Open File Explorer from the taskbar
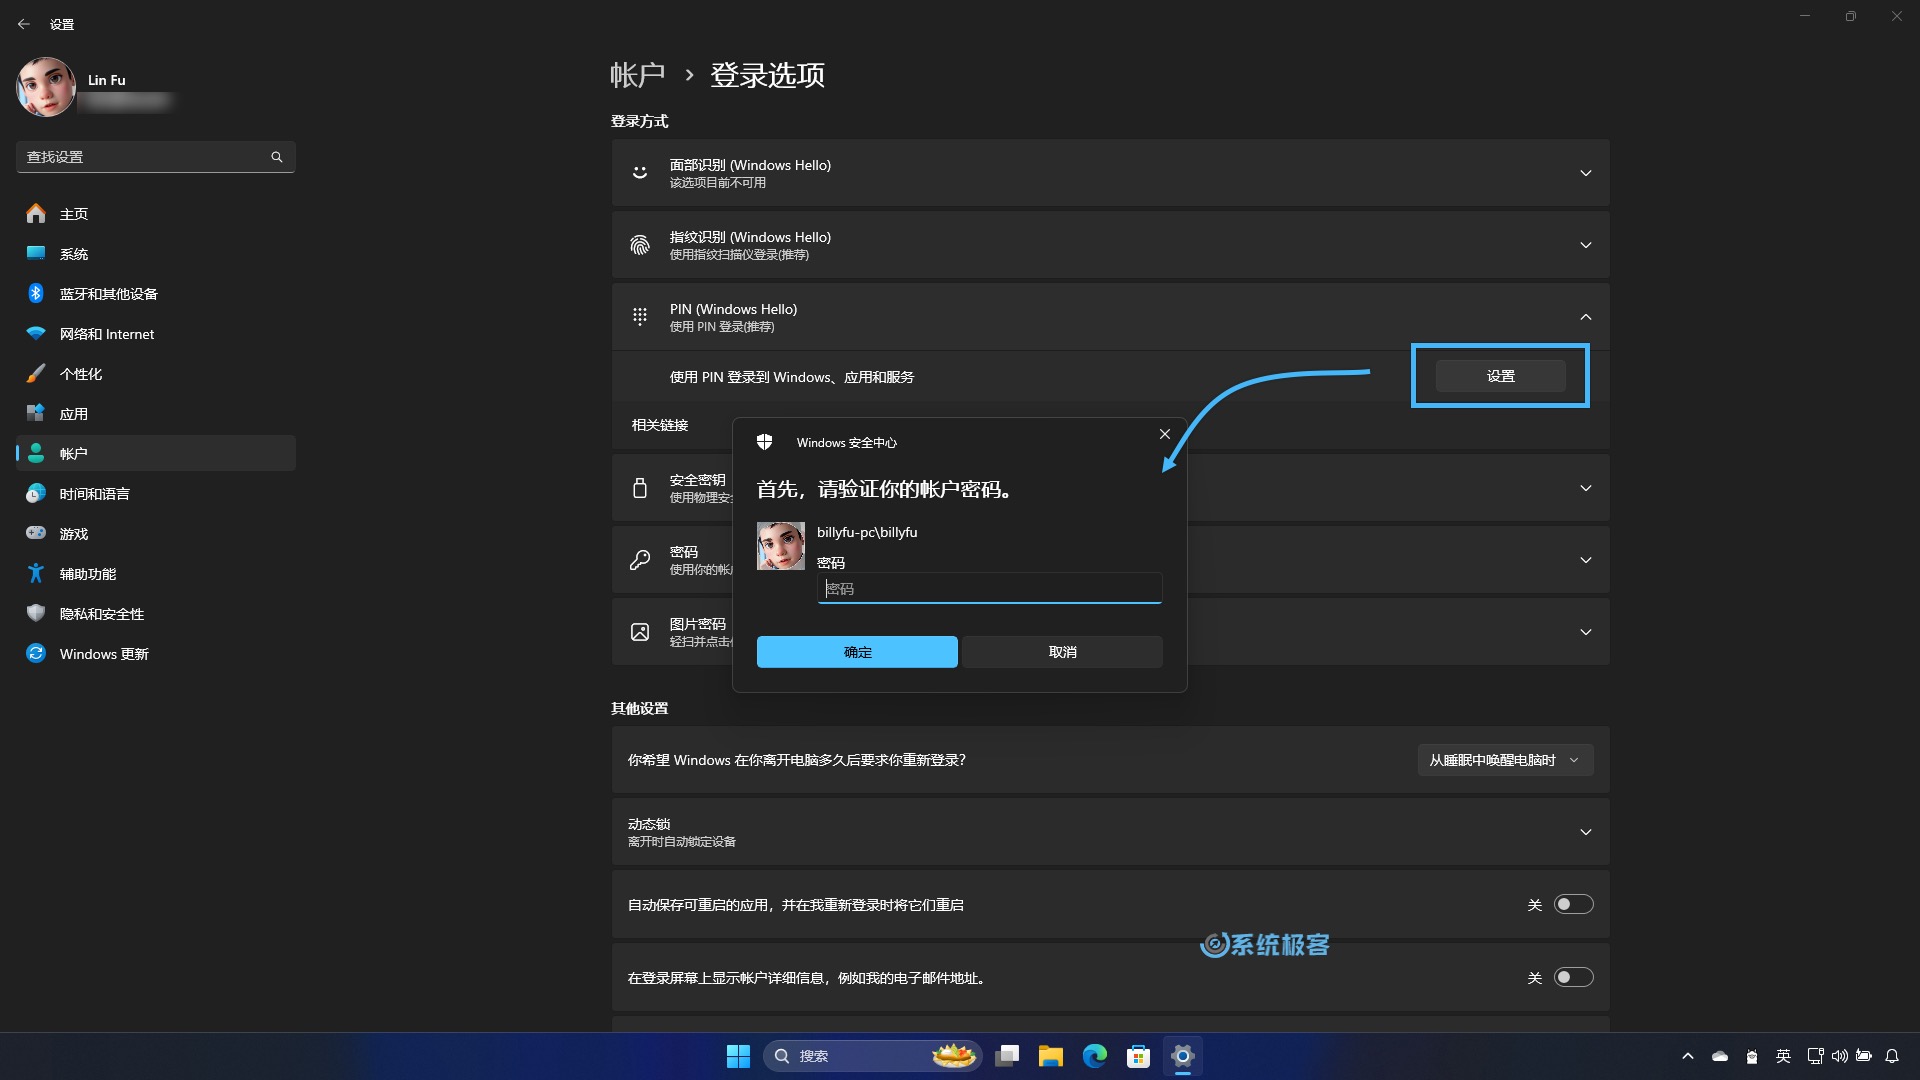The width and height of the screenshot is (1920, 1080). click(1050, 1056)
